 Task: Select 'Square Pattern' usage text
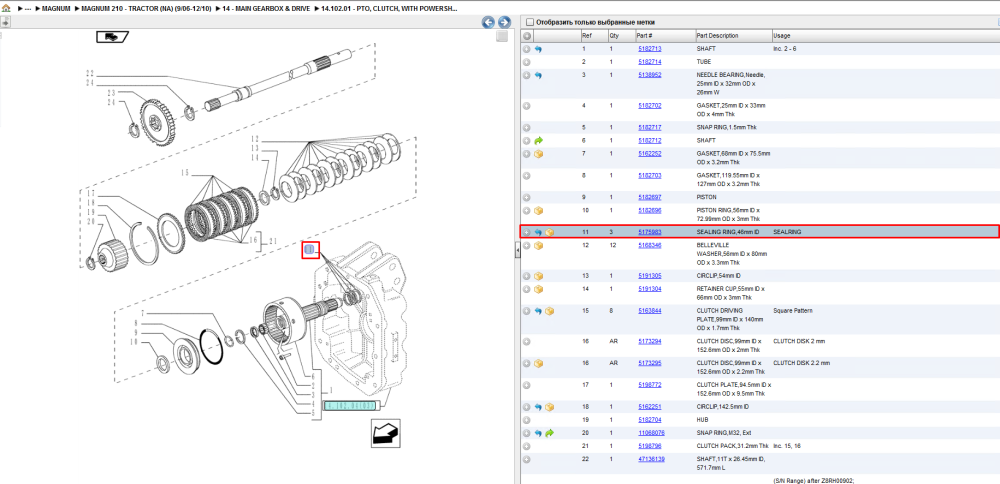(793, 311)
